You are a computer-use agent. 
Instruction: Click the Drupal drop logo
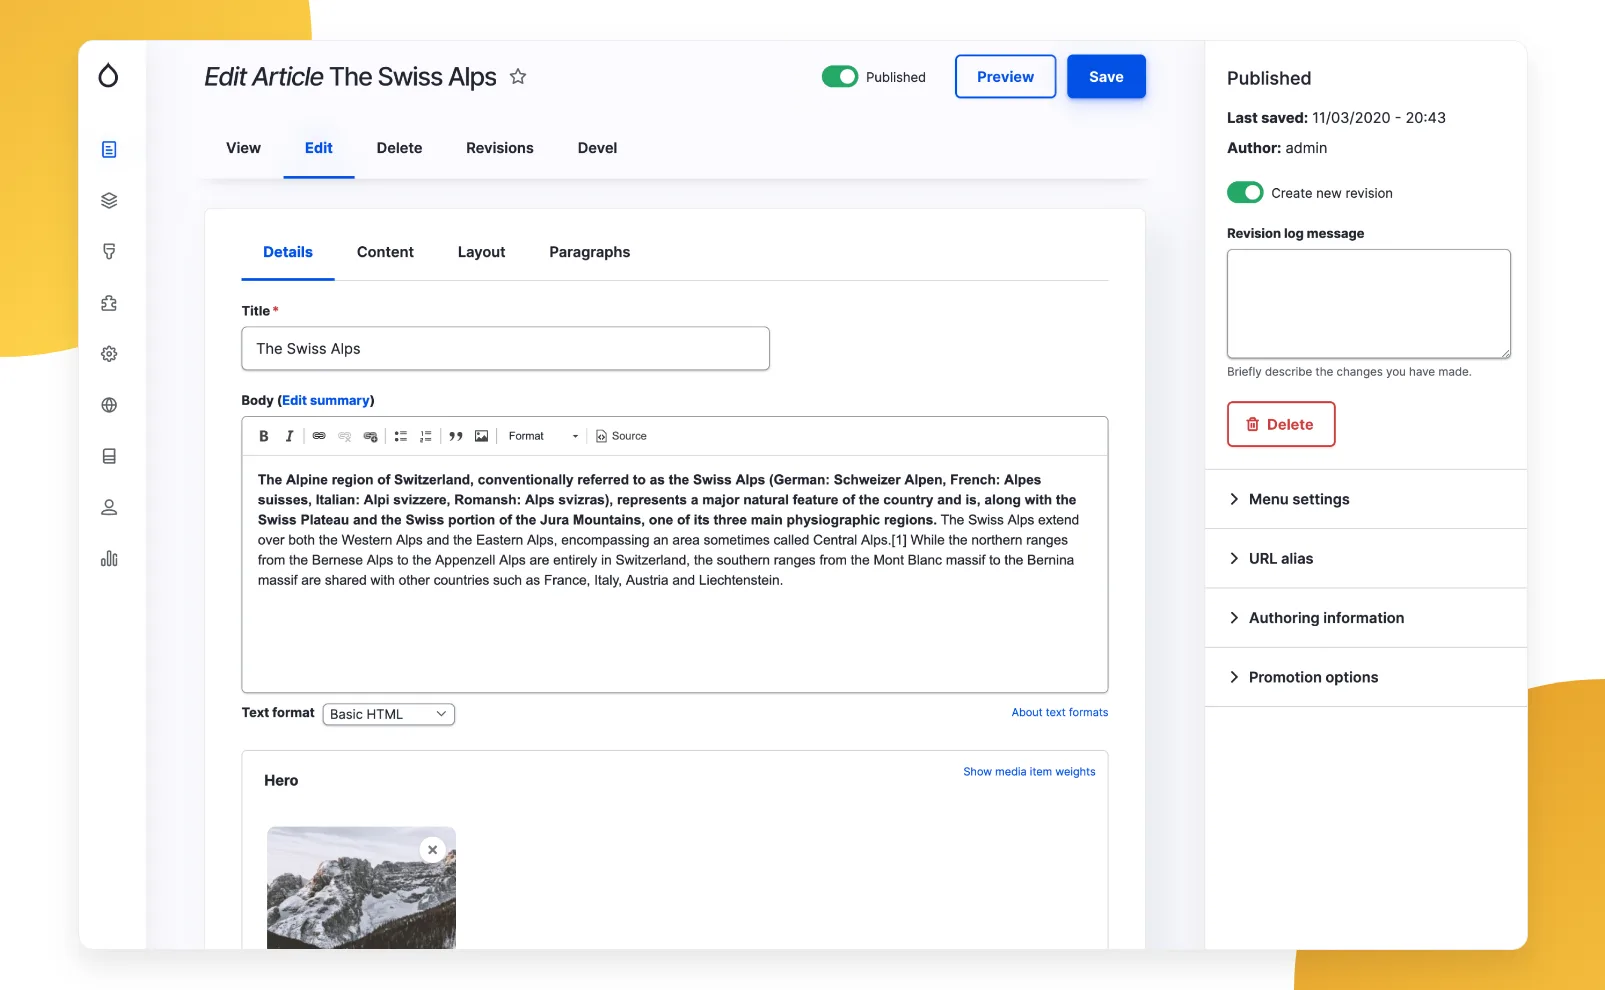click(108, 75)
